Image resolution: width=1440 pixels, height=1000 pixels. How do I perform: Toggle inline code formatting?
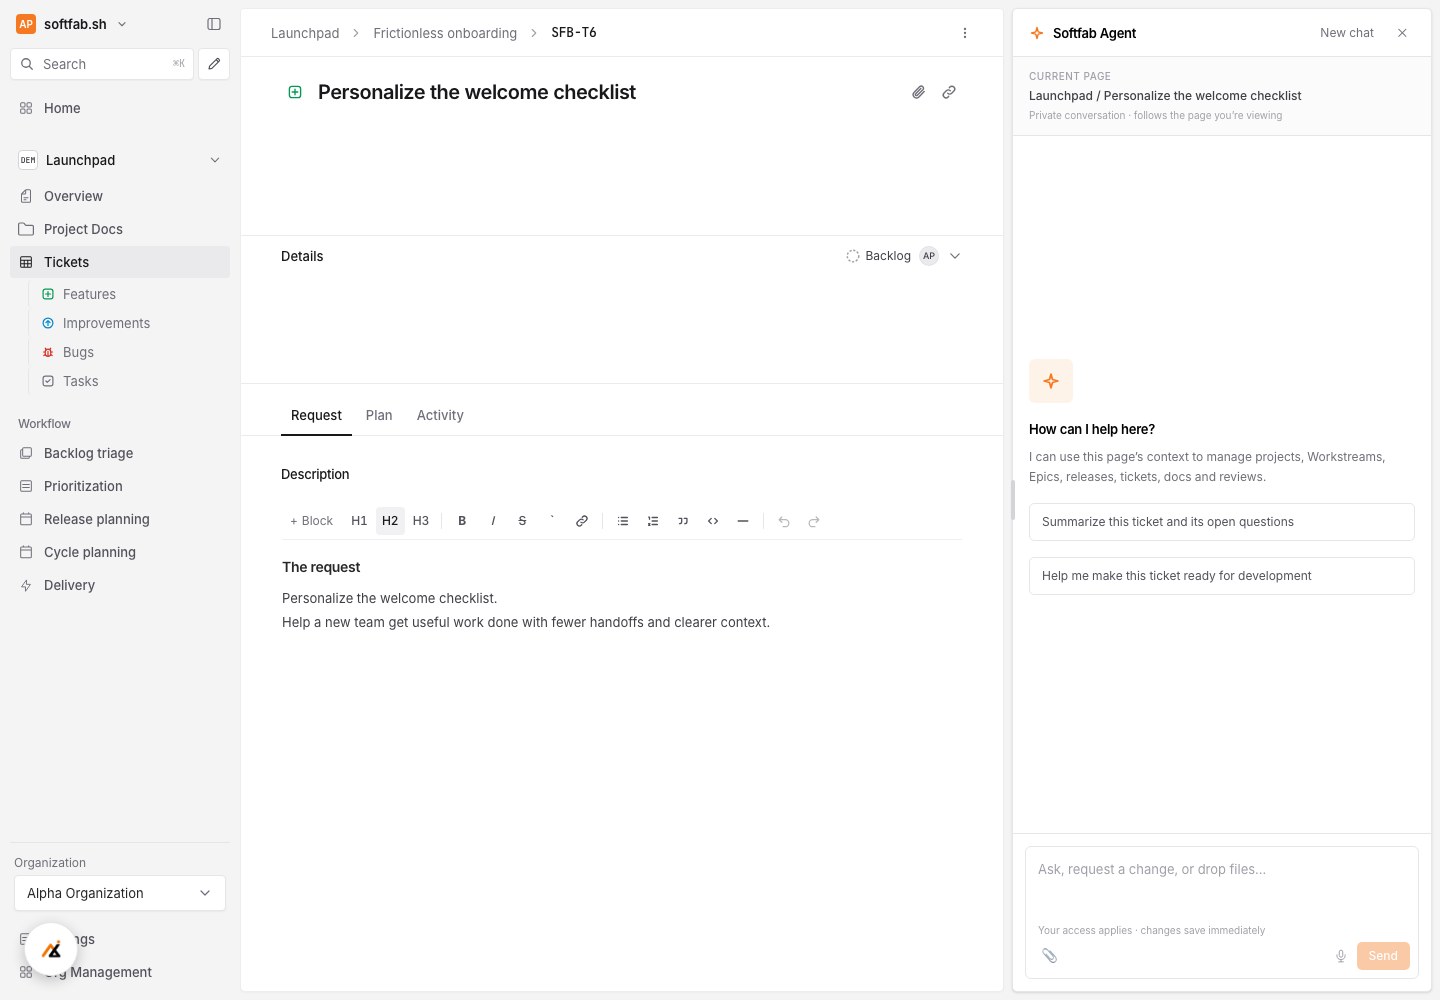tap(552, 521)
